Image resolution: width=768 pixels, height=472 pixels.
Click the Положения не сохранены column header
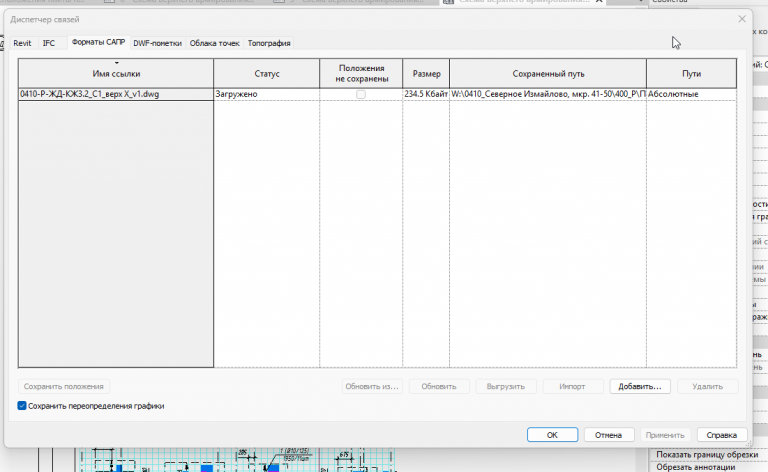(361, 73)
